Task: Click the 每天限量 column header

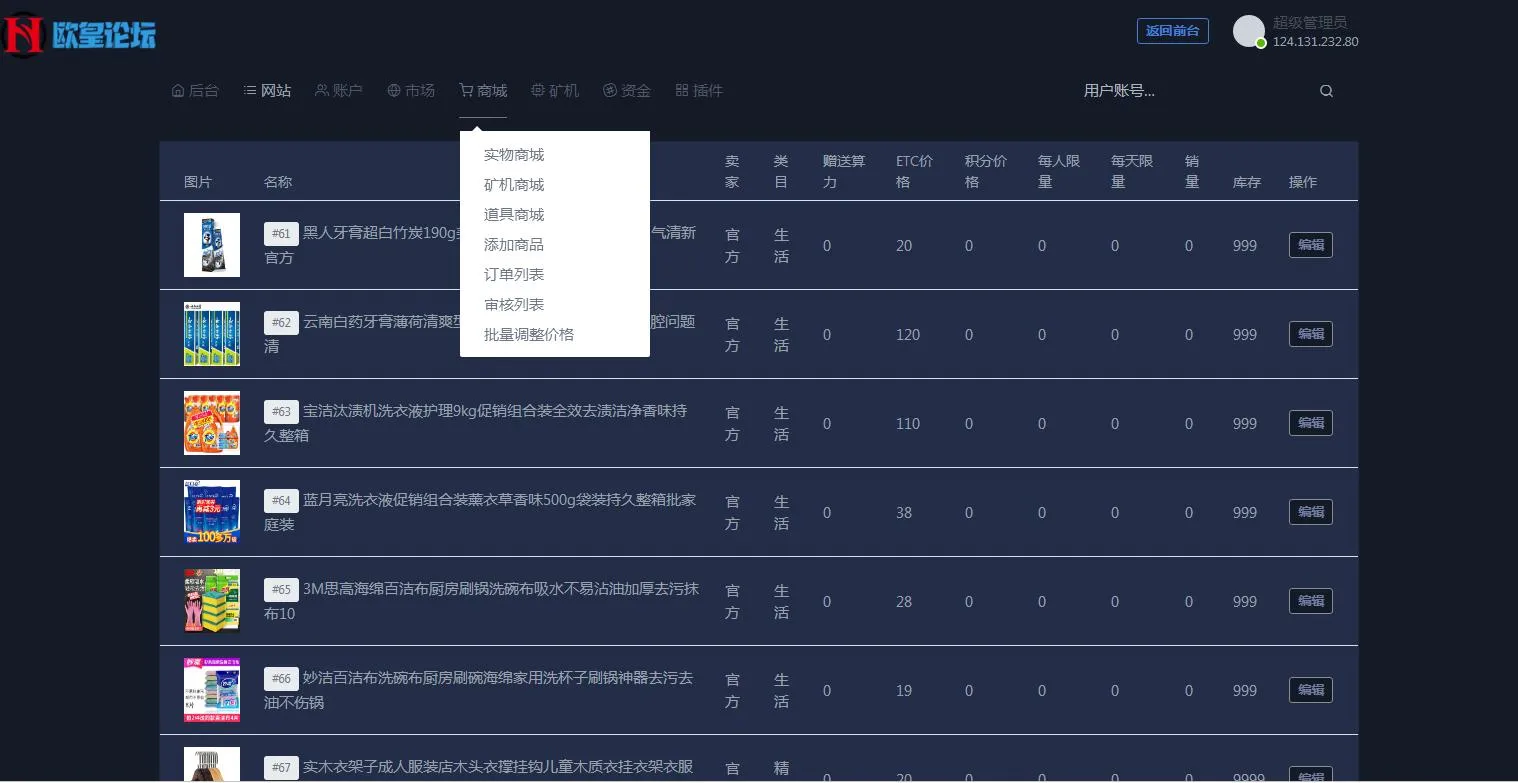Action: (1132, 171)
